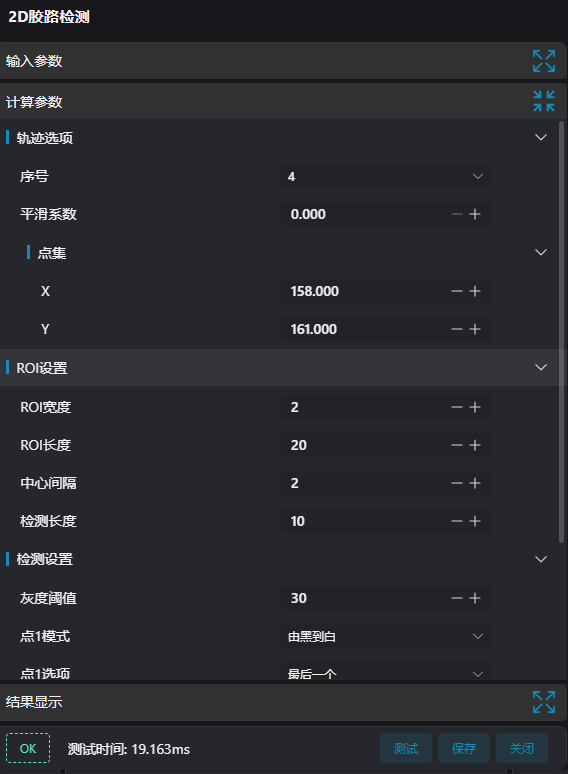Collapse the 轨迹选项 section chevron
This screenshot has height=774, width=568.
point(541,137)
